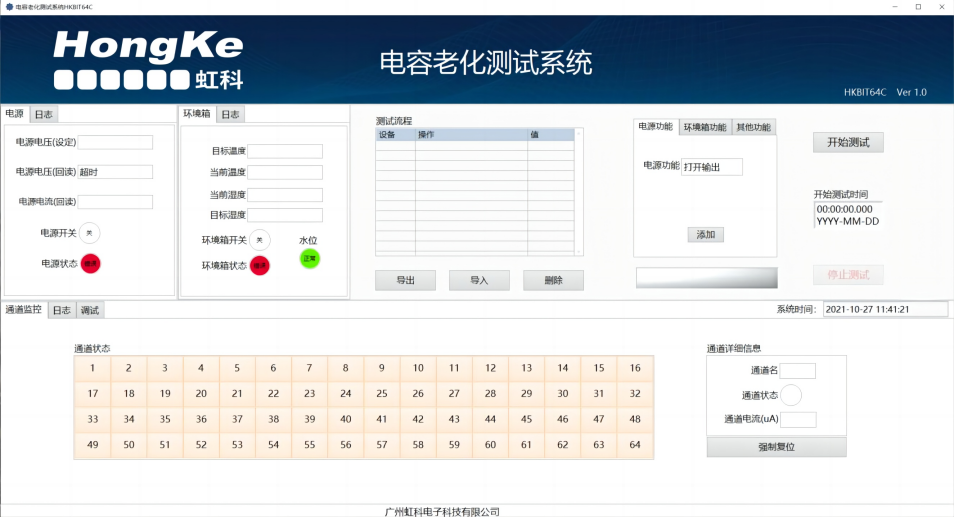Open the 日志 tab beside 通道监控
The image size is (959, 522).
click(x=62, y=310)
